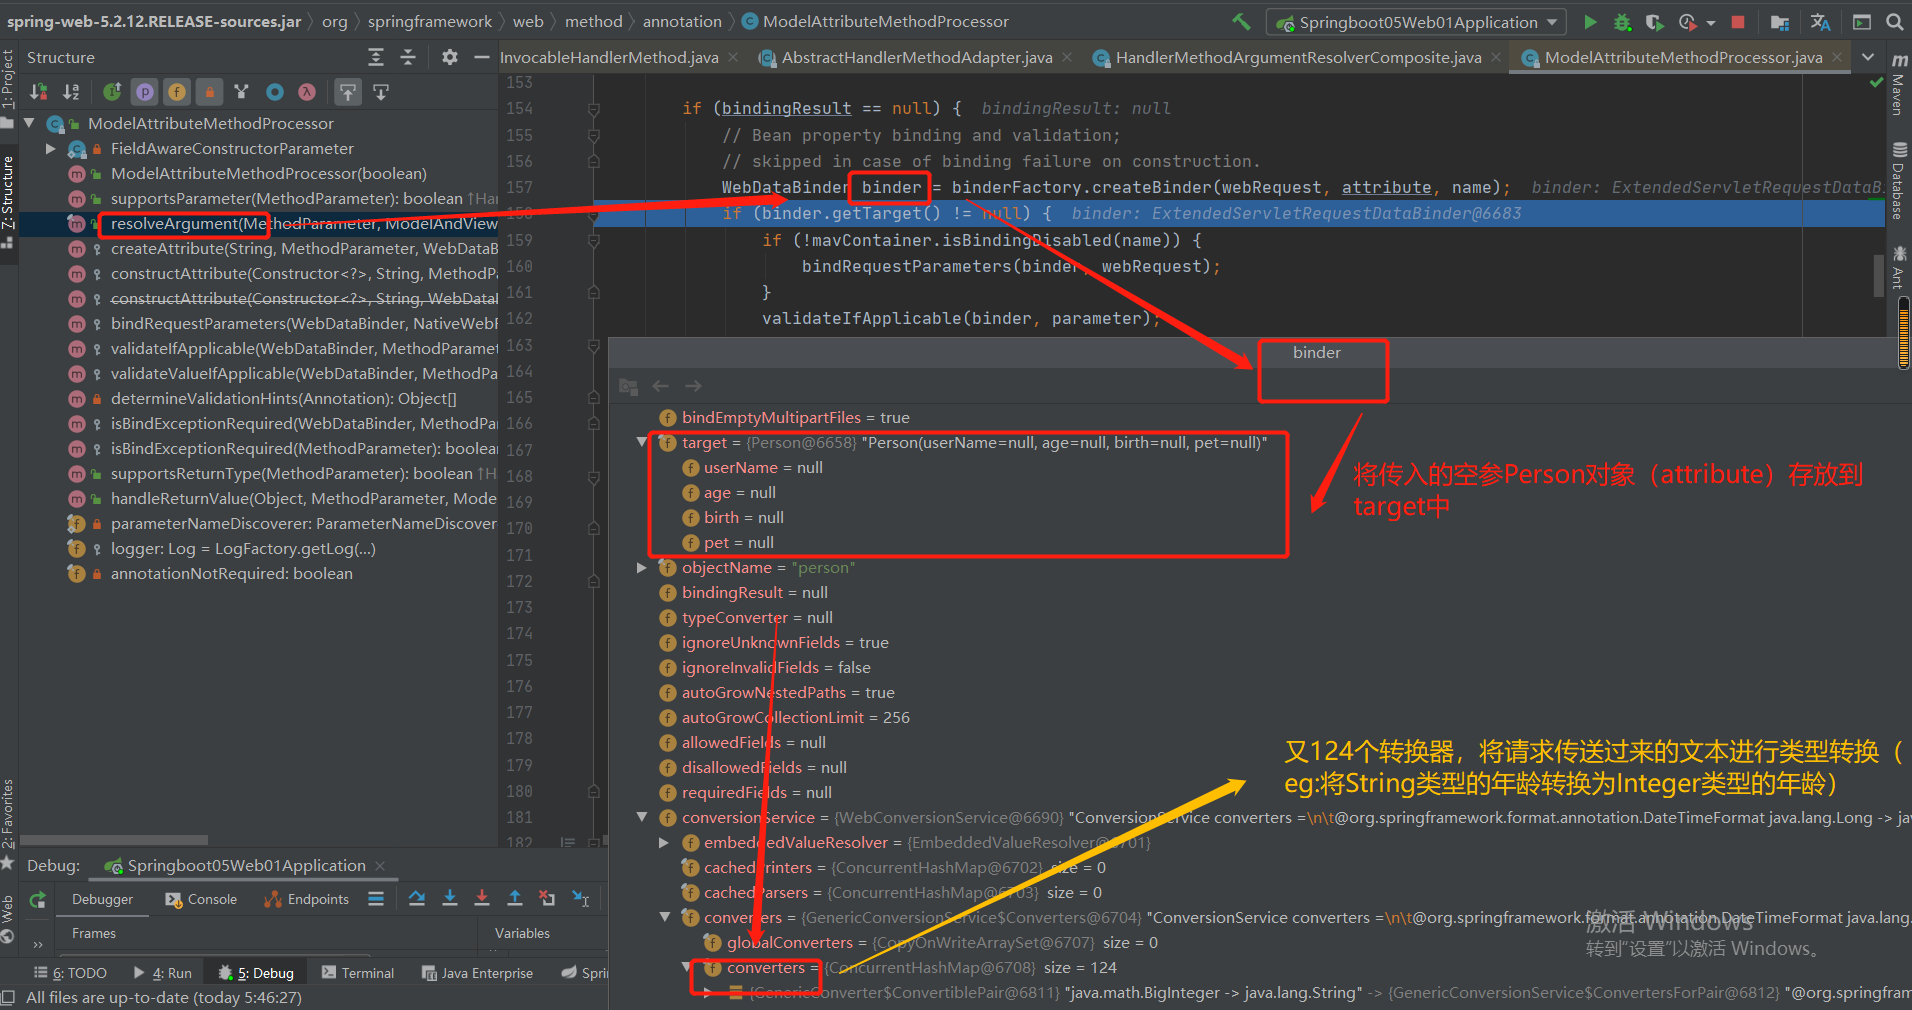The width and height of the screenshot is (1912, 1010).
Task: Open the Java Enterprise tool window
Action: (x=478, y=973)
